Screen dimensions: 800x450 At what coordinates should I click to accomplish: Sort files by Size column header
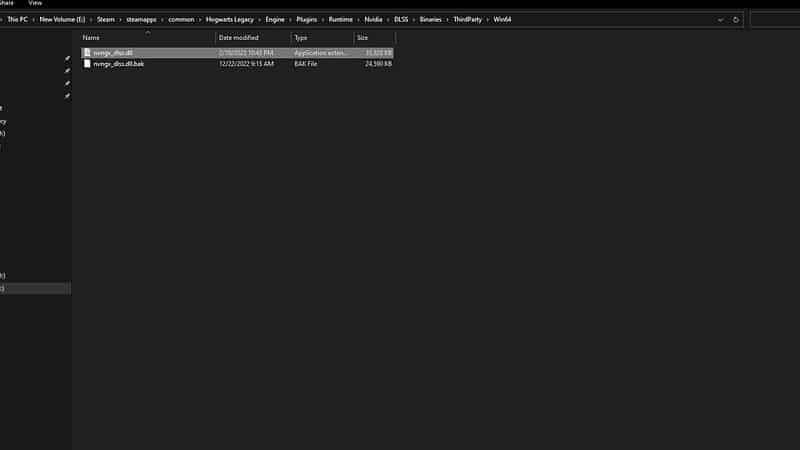point(362,37)
